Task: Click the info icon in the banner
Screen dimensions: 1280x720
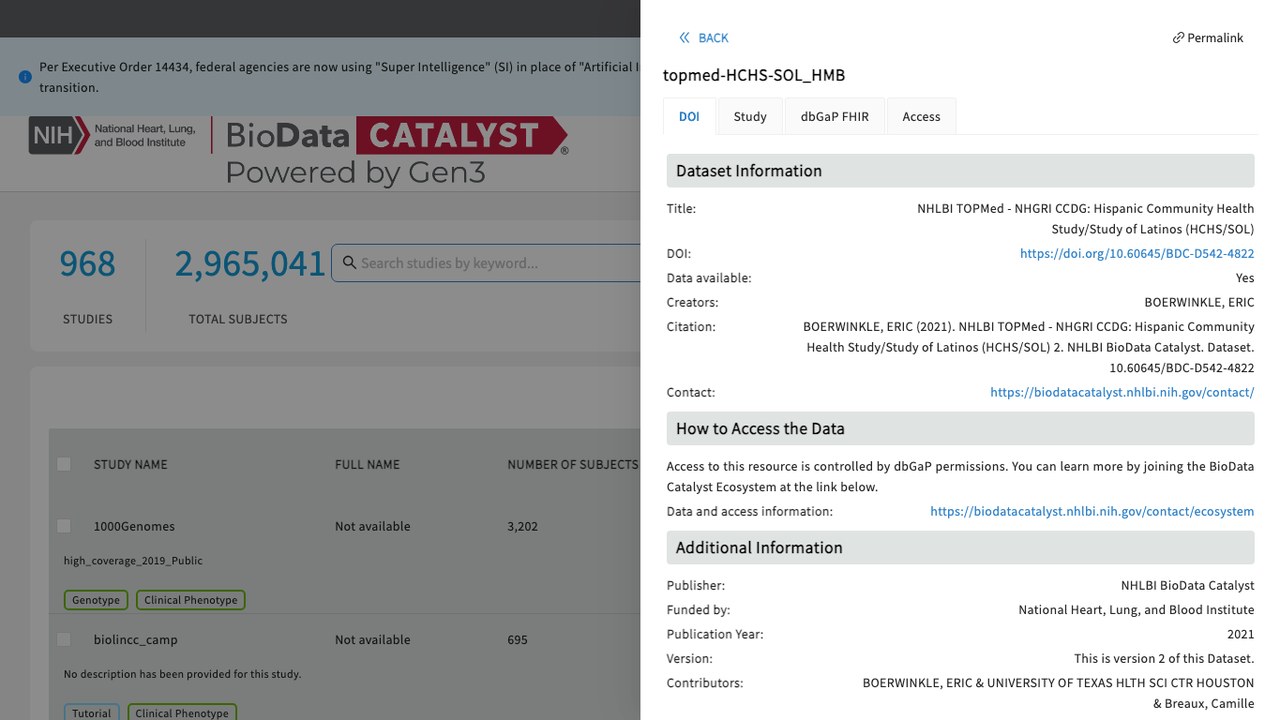Action: click(25, 77)
